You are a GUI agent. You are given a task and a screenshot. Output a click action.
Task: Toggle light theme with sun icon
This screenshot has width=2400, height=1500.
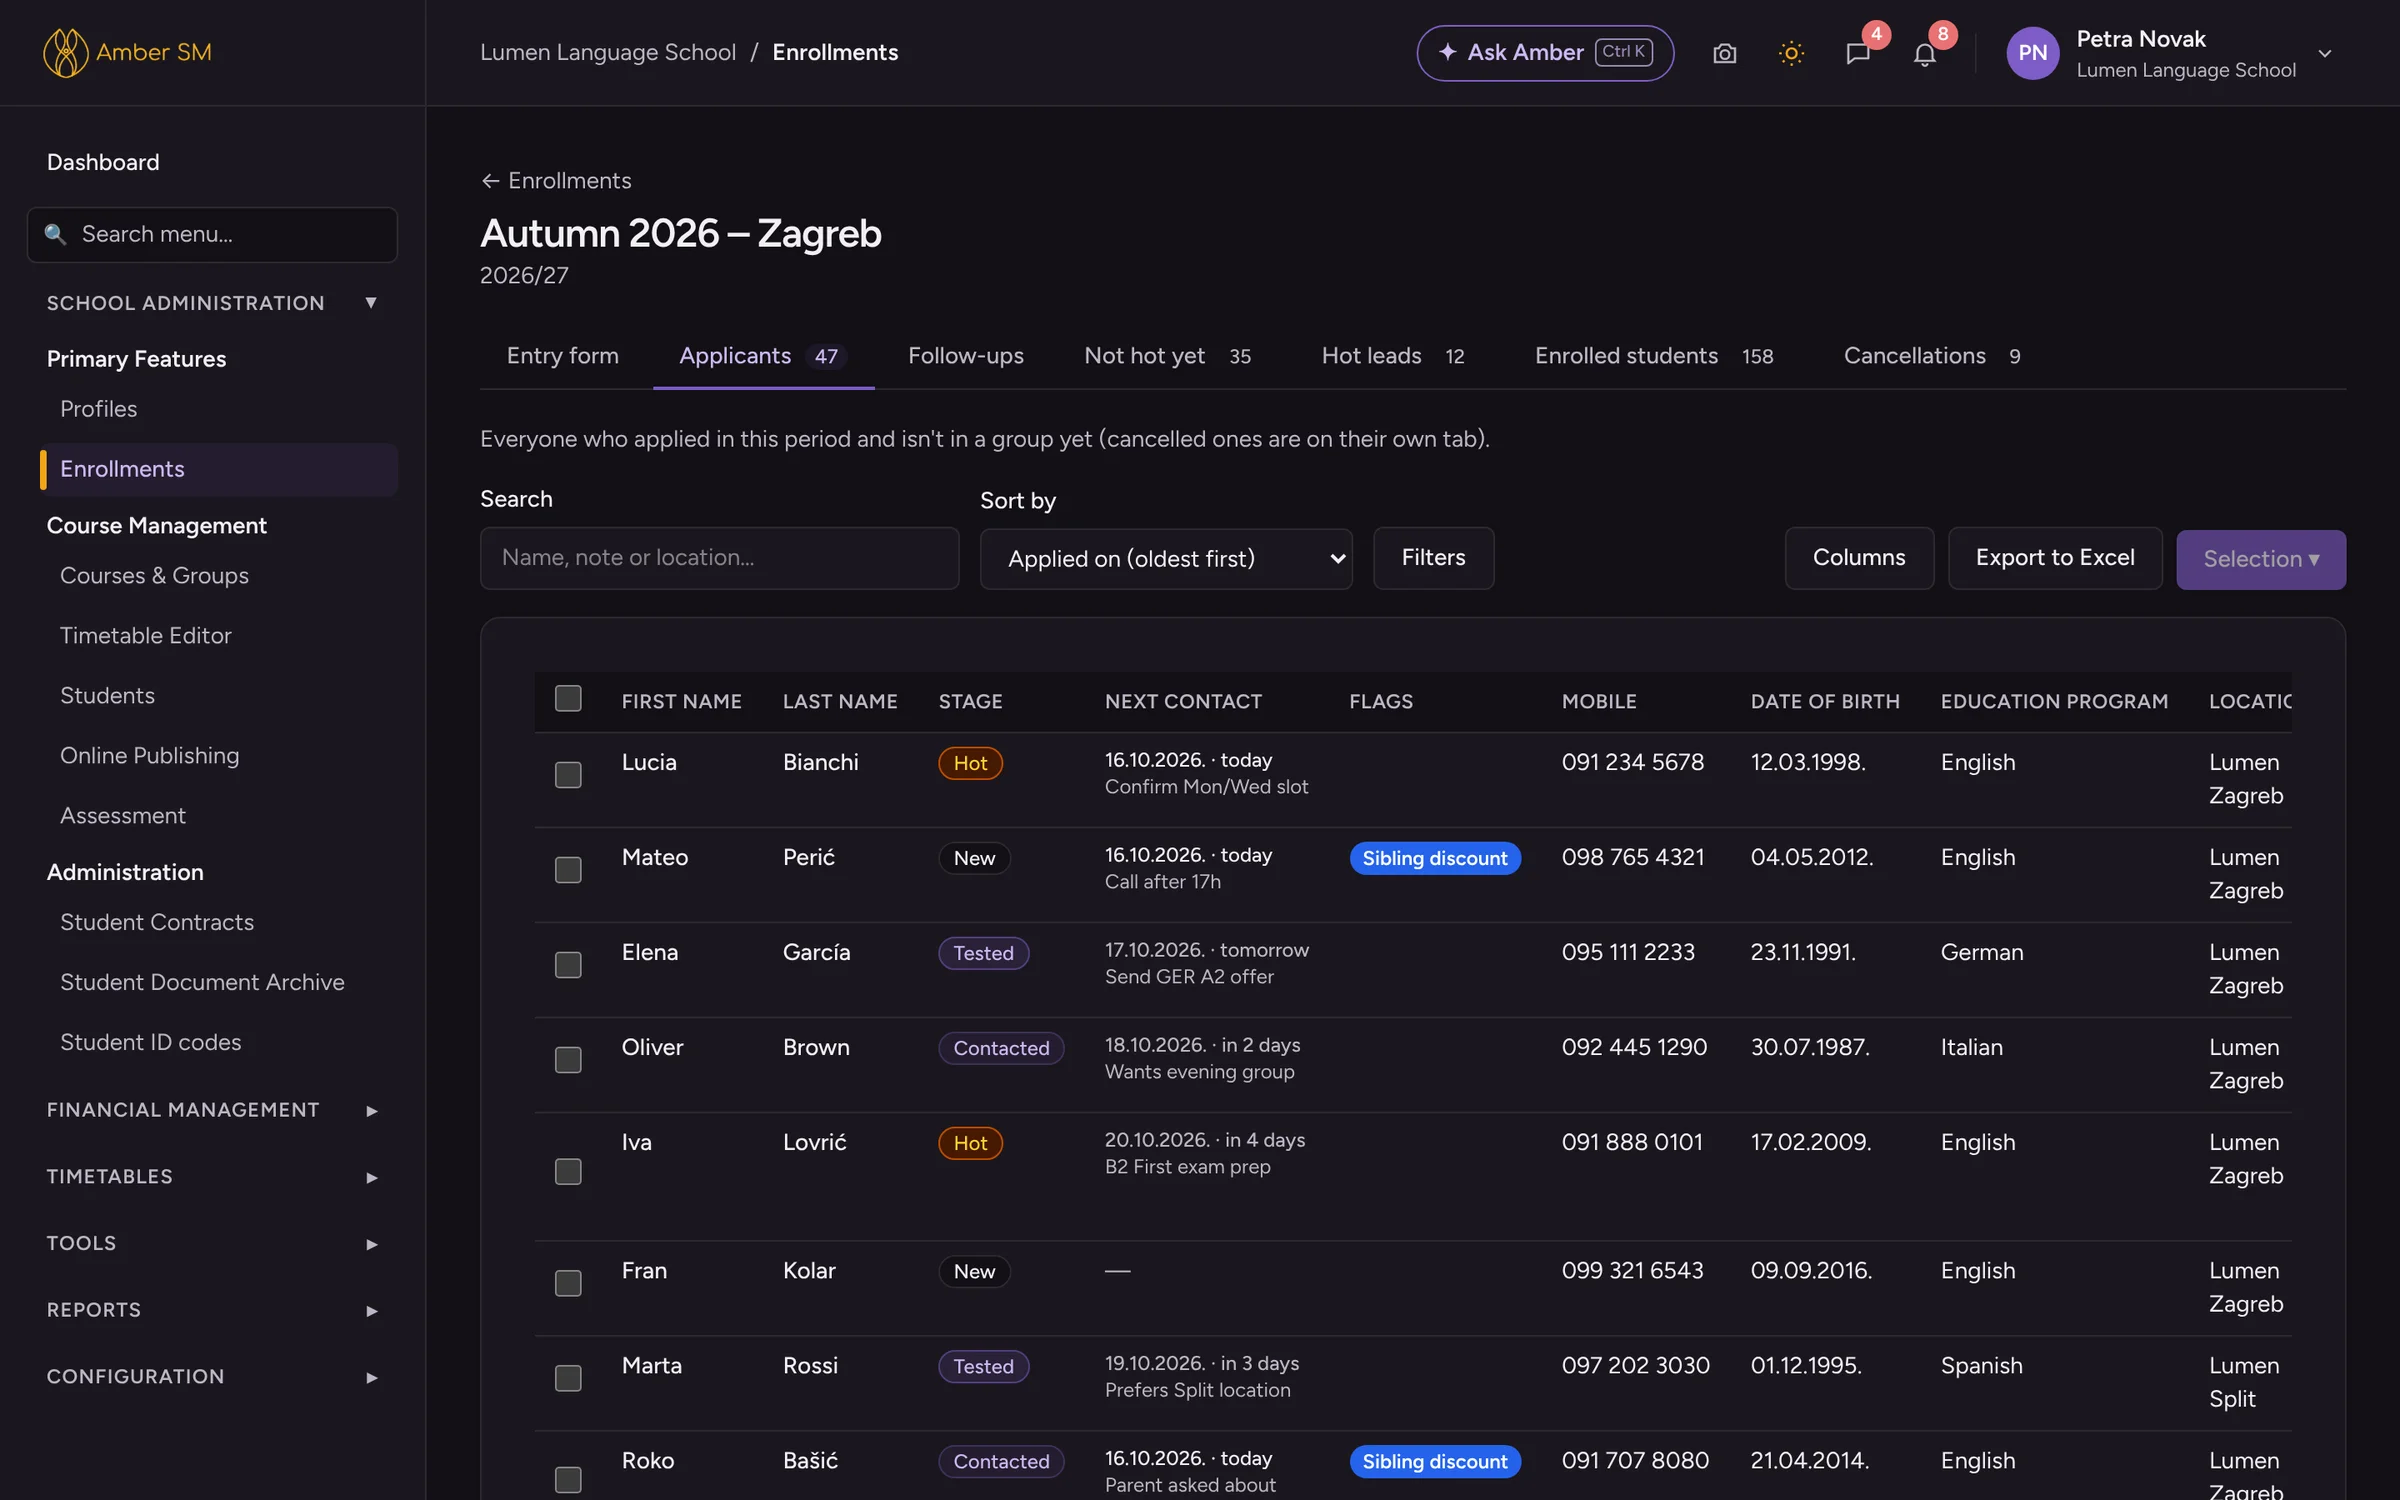(1791, 53)
